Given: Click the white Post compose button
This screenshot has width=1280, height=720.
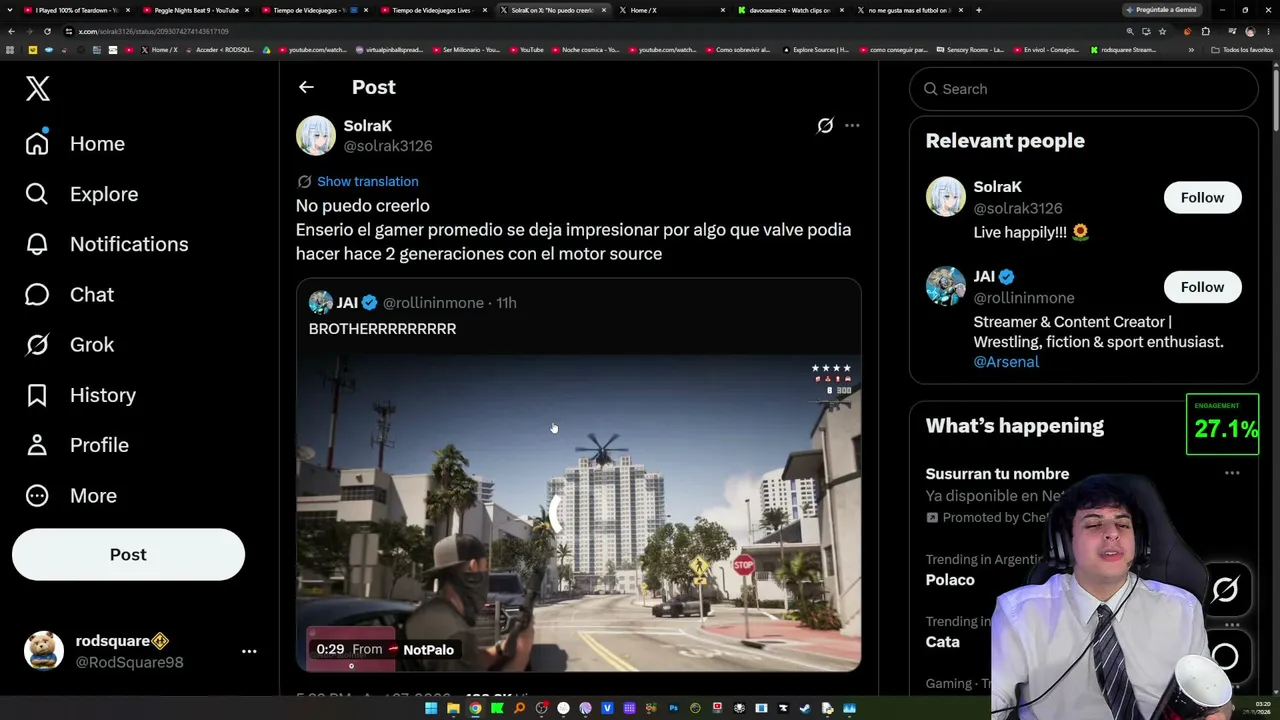Looking at the screenshot, I should [128, 555].
